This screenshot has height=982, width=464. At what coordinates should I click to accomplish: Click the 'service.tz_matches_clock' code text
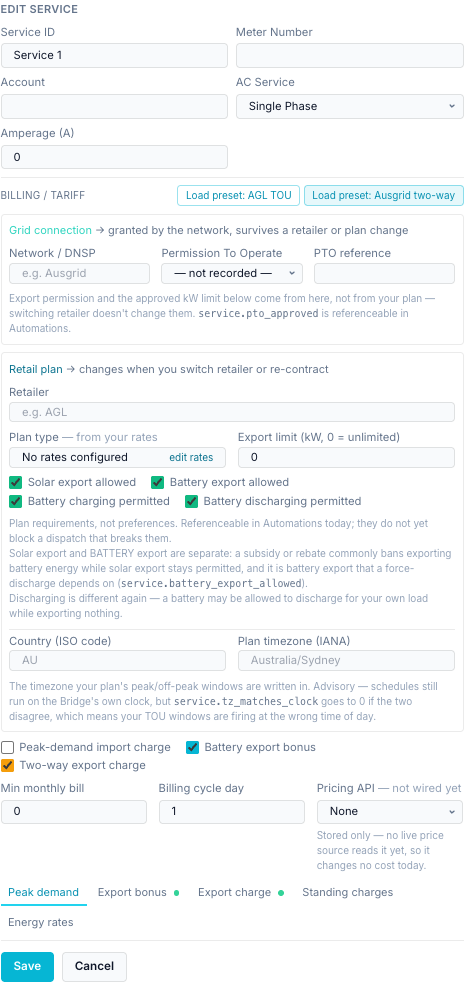click(245, 701)
